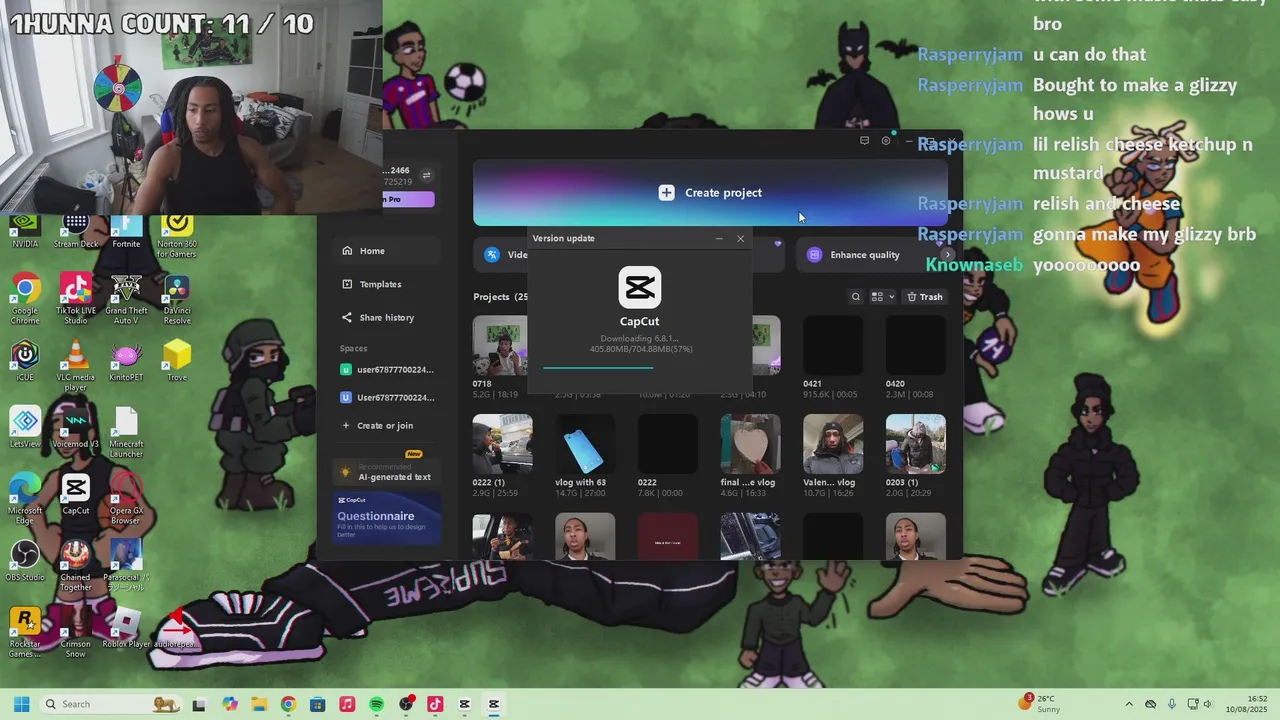Select the Microsoft Edge desktop icon

25,499
